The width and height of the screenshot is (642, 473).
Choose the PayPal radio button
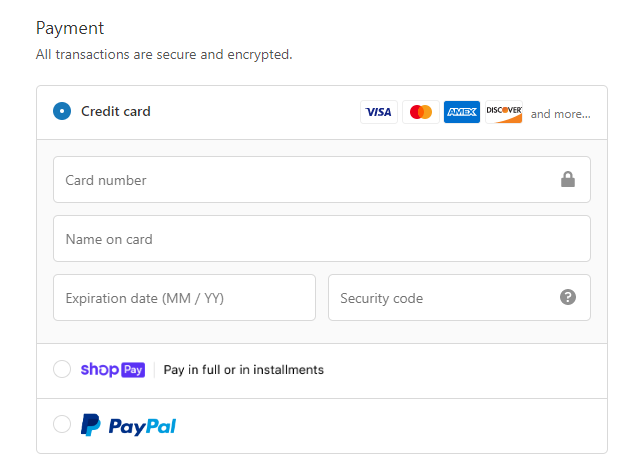(62, 424)
